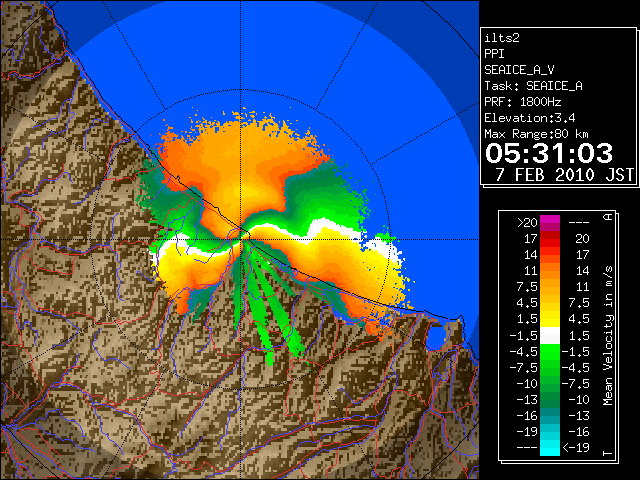Click the 'Task: SEAICE_A' line

[x=533, y=86]
